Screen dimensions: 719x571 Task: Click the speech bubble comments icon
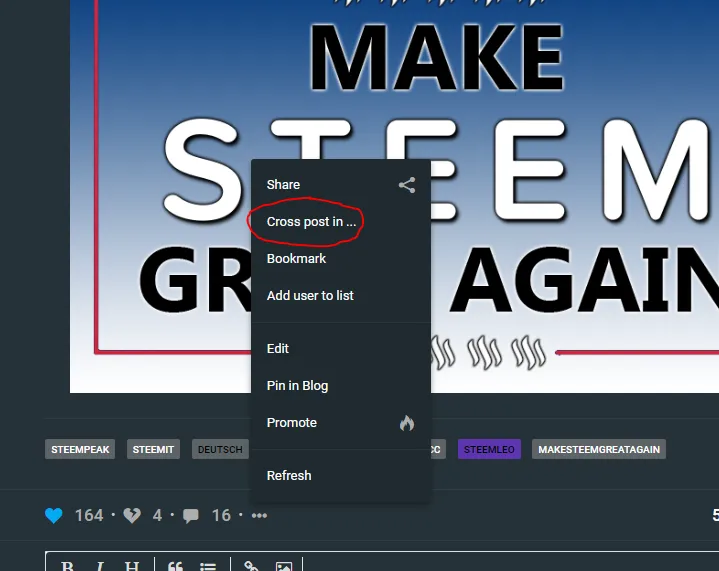191,516
